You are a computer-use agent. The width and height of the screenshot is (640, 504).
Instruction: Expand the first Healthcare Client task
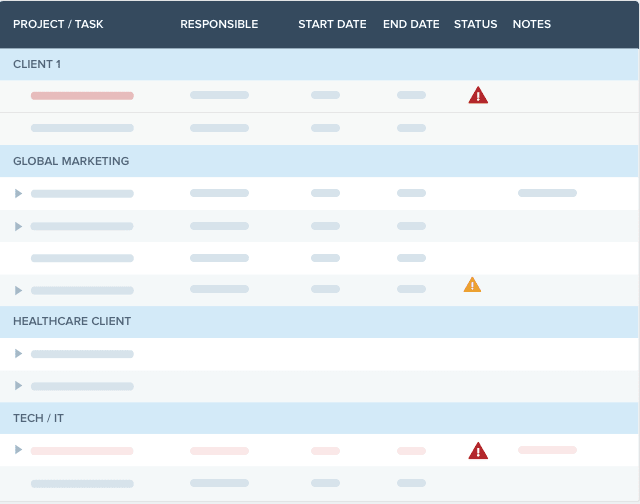pyautogui.click(x=19, y=353)
